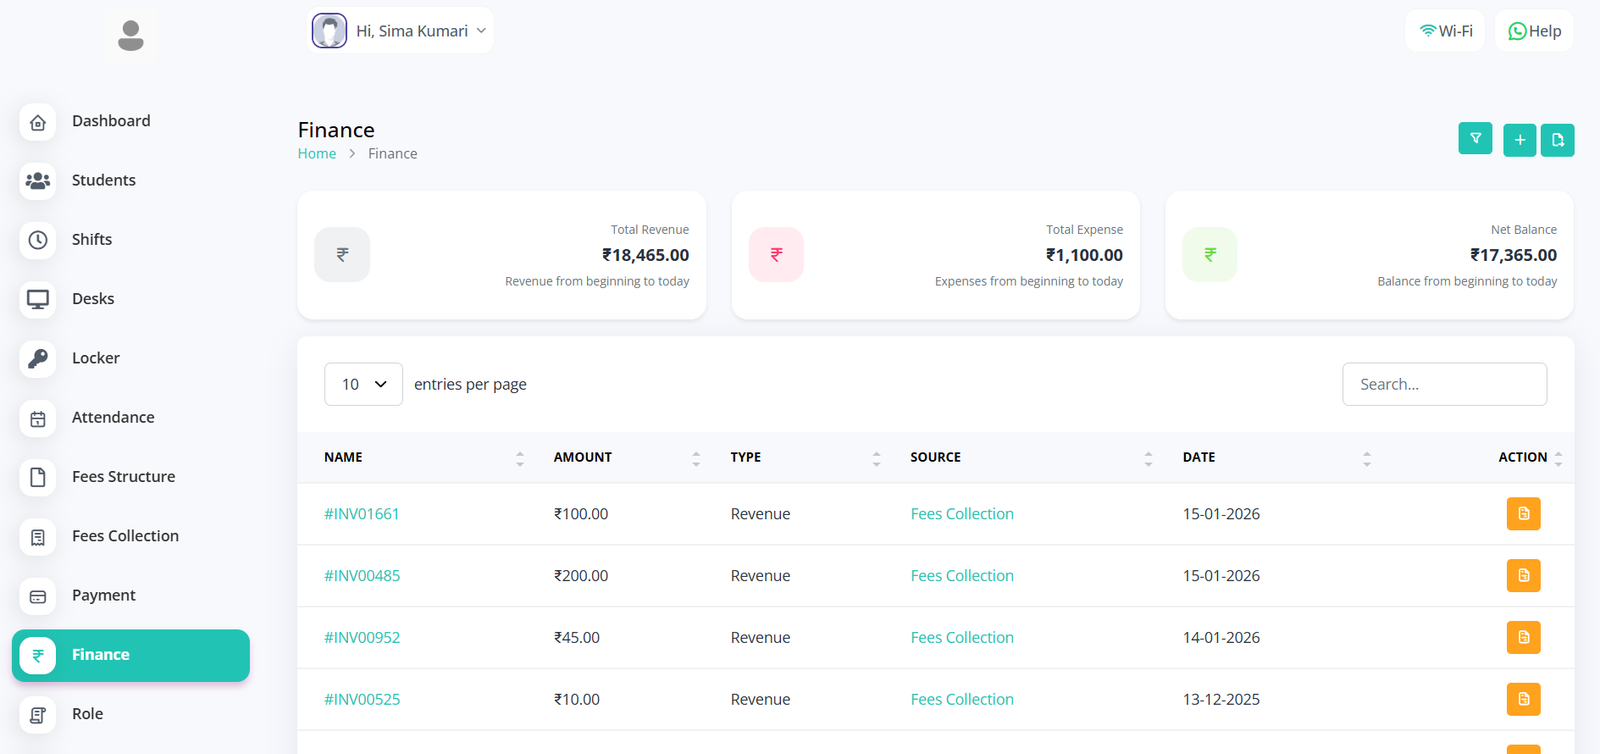Open the view icon for #INV00952
The image size is (1600, 754).
(x=1523, y=637)
